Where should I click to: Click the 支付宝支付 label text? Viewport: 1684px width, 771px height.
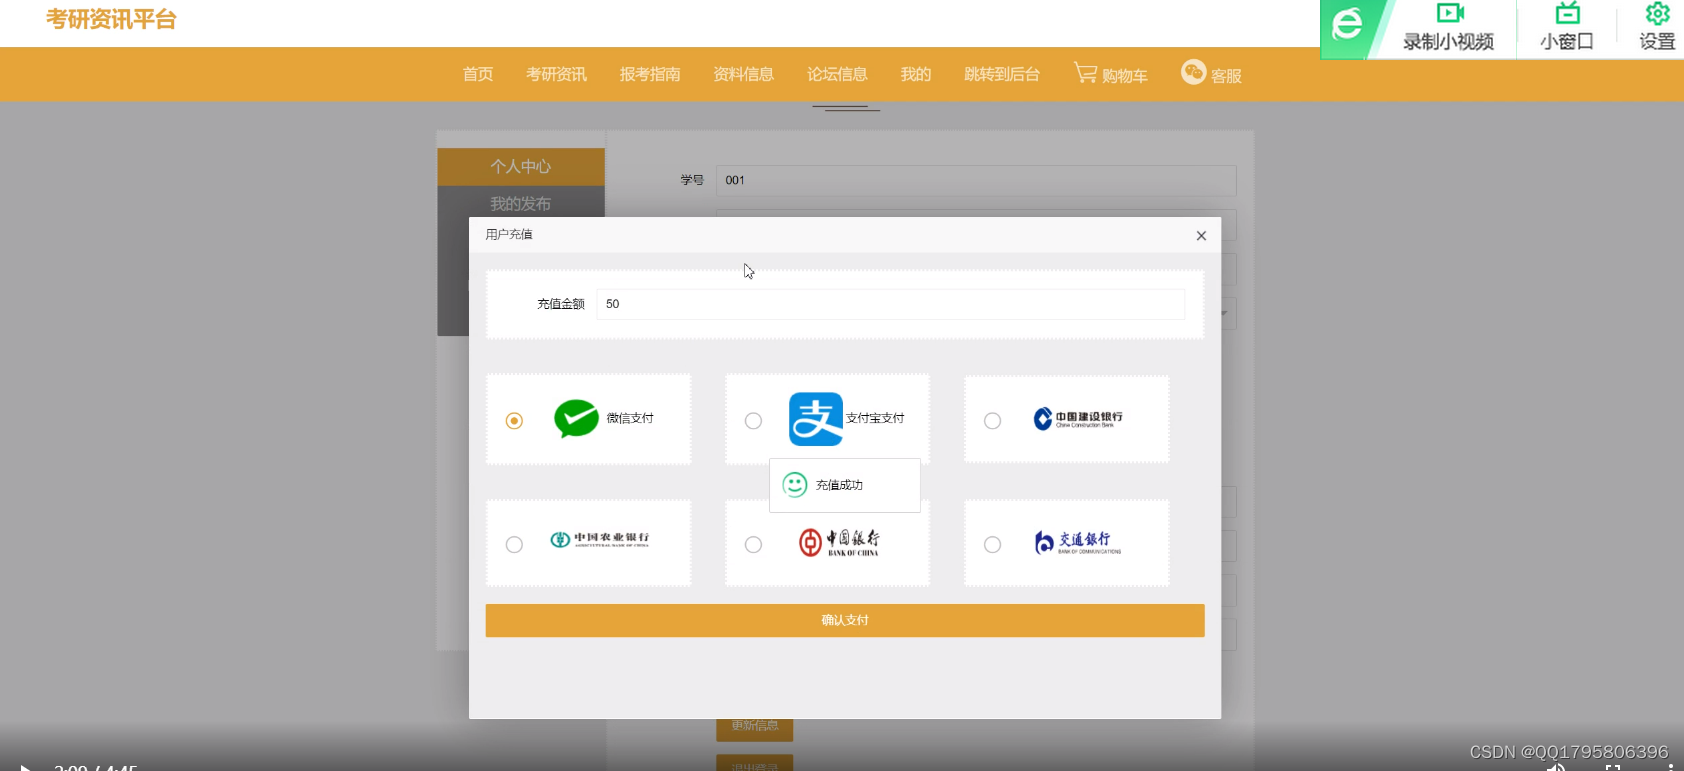click(x=875, y=418)
